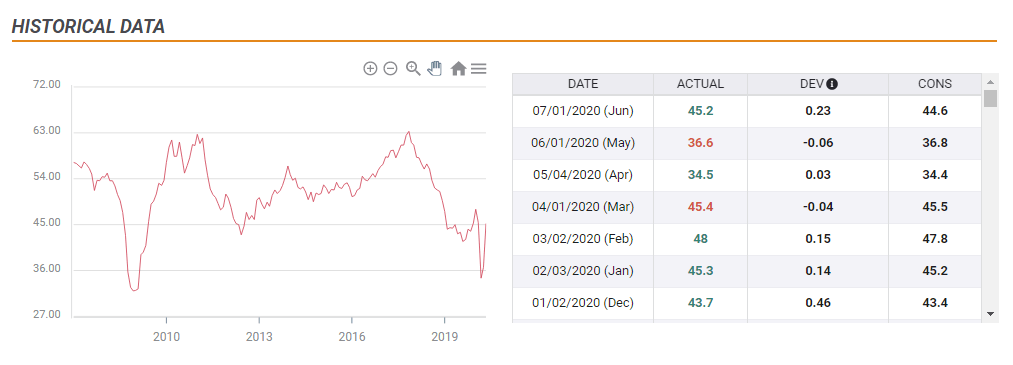Screen dimensions: 1013x365
Task: Click the zoom in plus icon
Action: tap(370, 68)
